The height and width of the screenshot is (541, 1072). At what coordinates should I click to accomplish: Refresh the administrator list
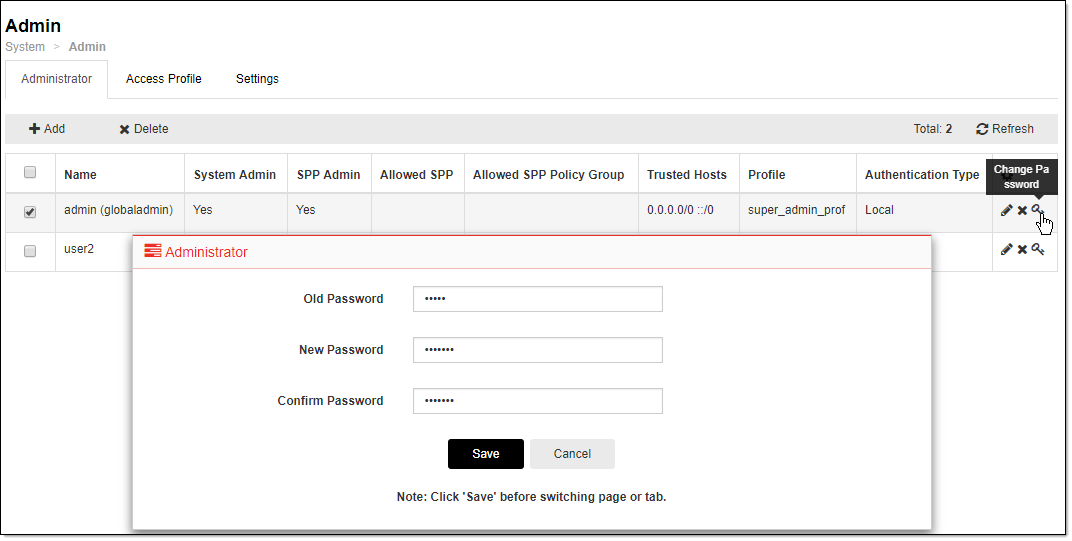[1005, 129]
